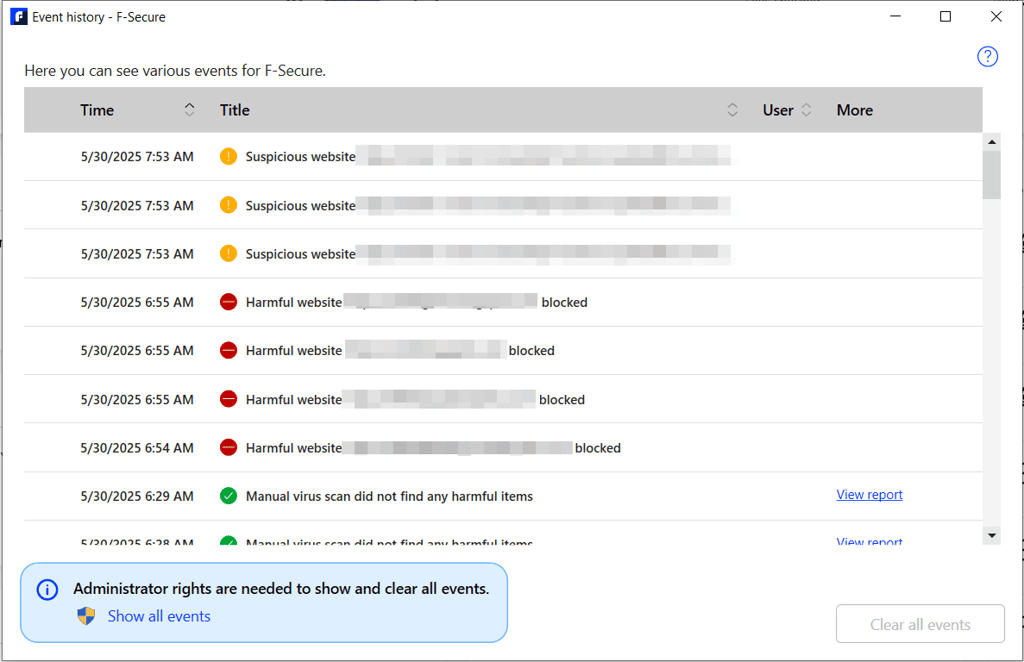Click the shield icon beside Show all events
Viewport: 1024px width, 662px height.
click(x=86, y=616)
